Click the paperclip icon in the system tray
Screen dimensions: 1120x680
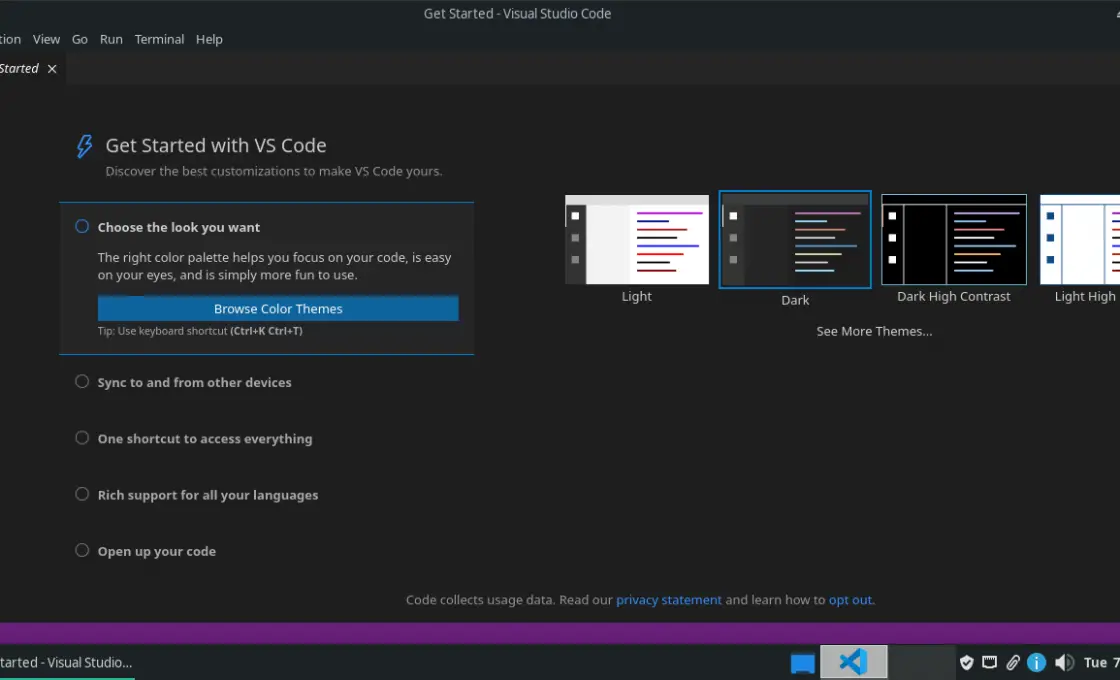(x=1013, y=662)
